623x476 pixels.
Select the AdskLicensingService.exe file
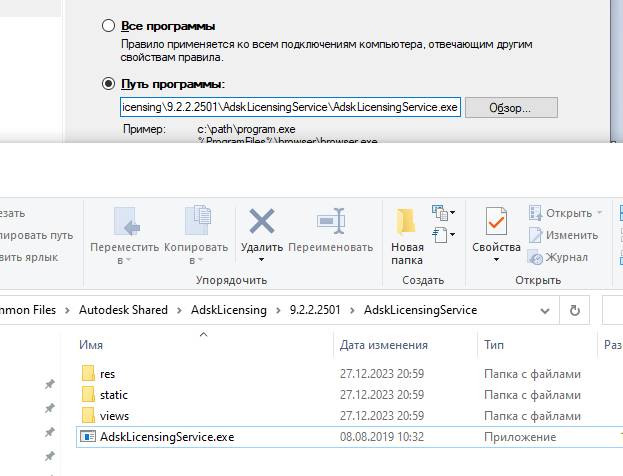[x=166, y=437]
